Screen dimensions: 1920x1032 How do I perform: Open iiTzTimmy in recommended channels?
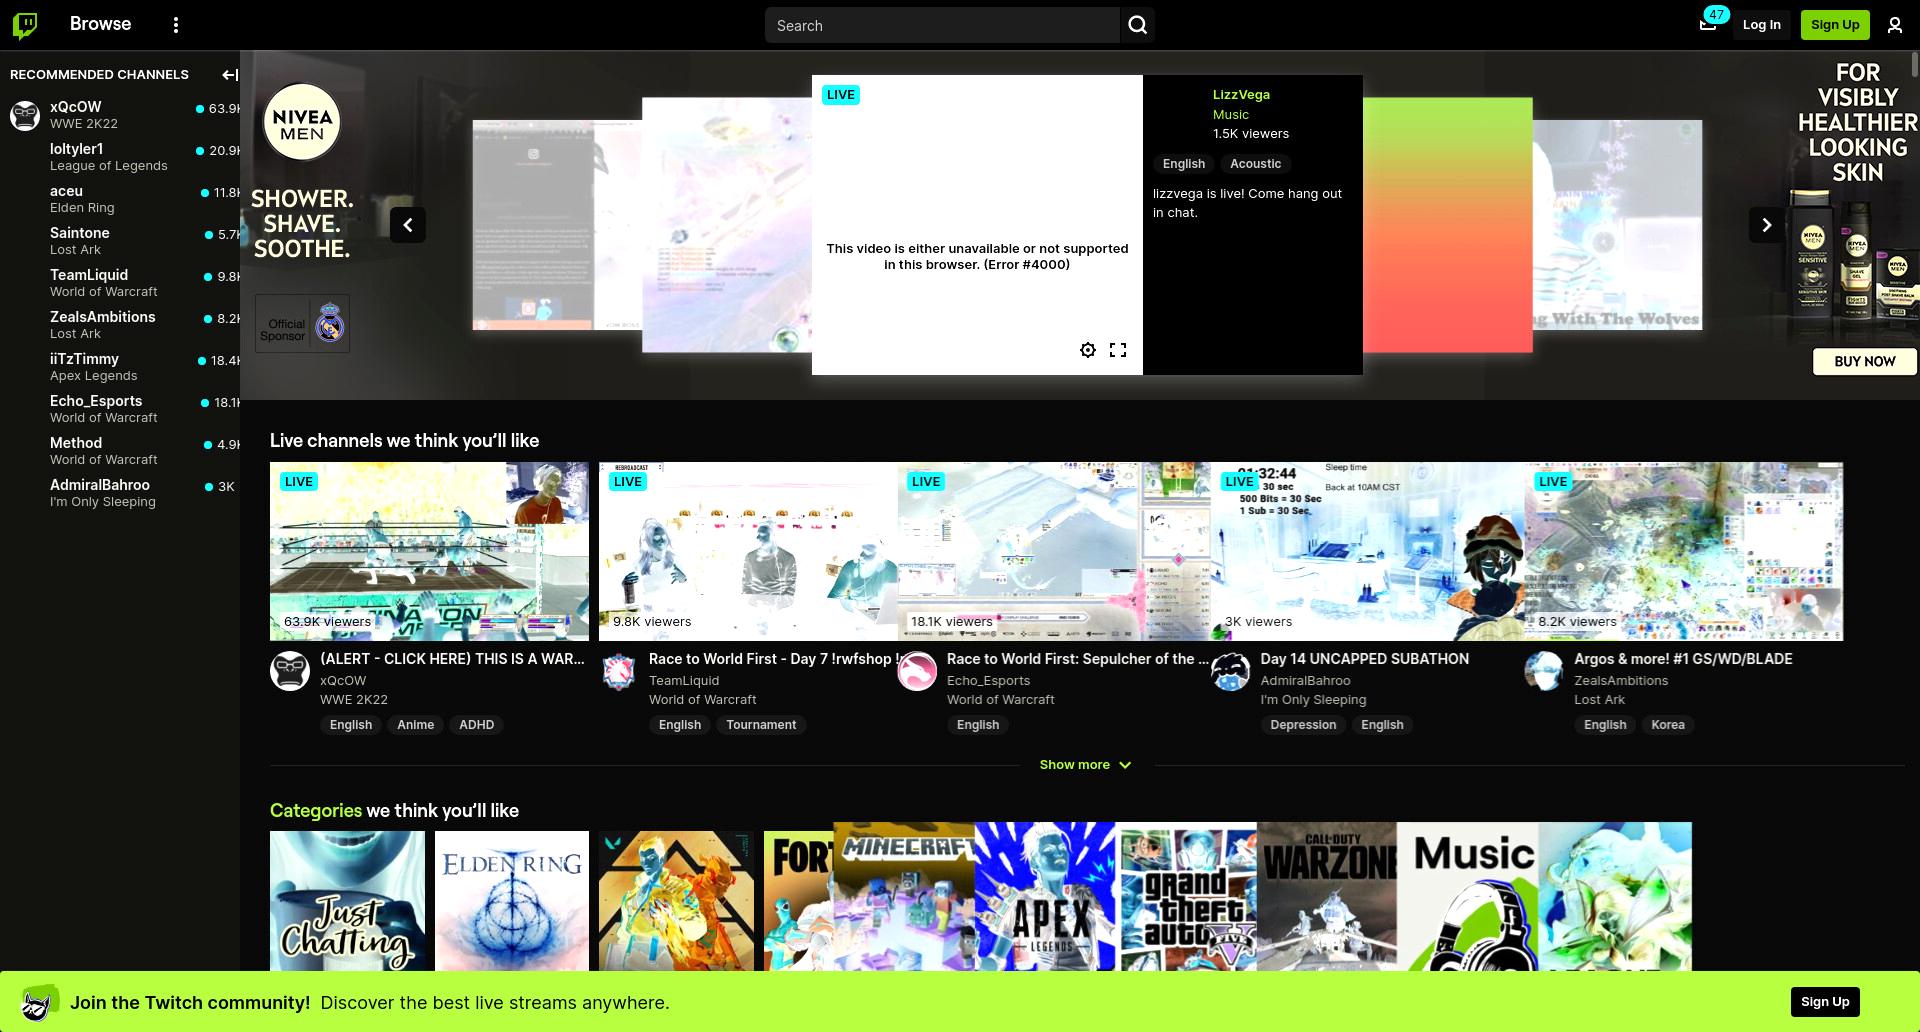[x=120, y=367]
